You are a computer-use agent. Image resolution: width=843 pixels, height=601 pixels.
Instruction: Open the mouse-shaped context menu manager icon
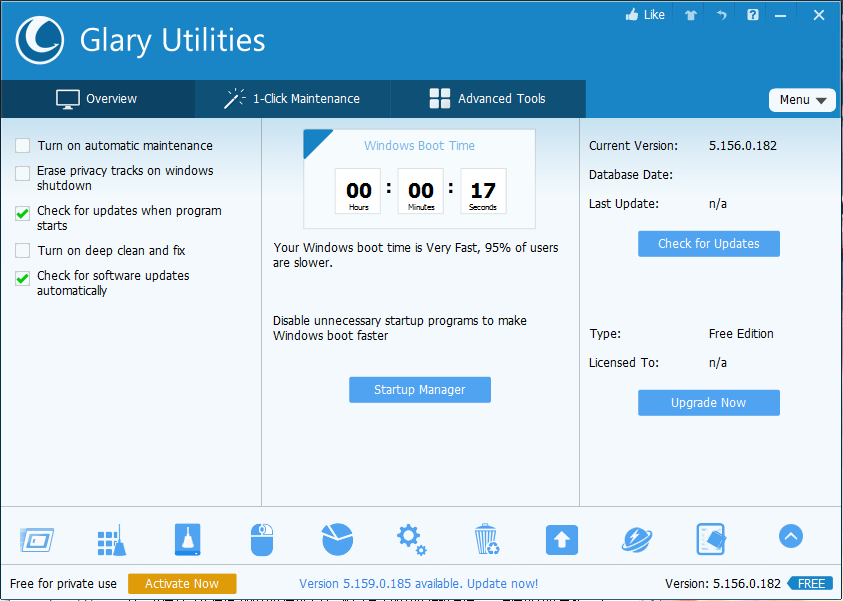[x=261, y=540]
